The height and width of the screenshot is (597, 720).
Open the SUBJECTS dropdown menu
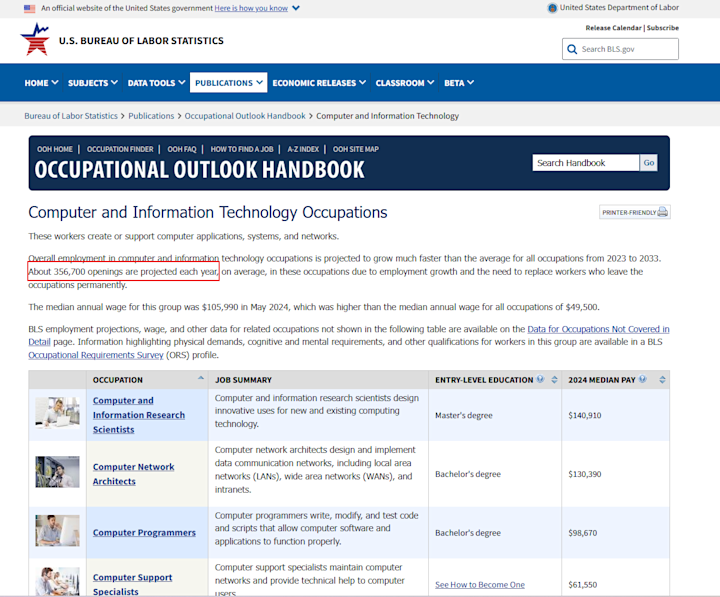[x=93, y=83]
